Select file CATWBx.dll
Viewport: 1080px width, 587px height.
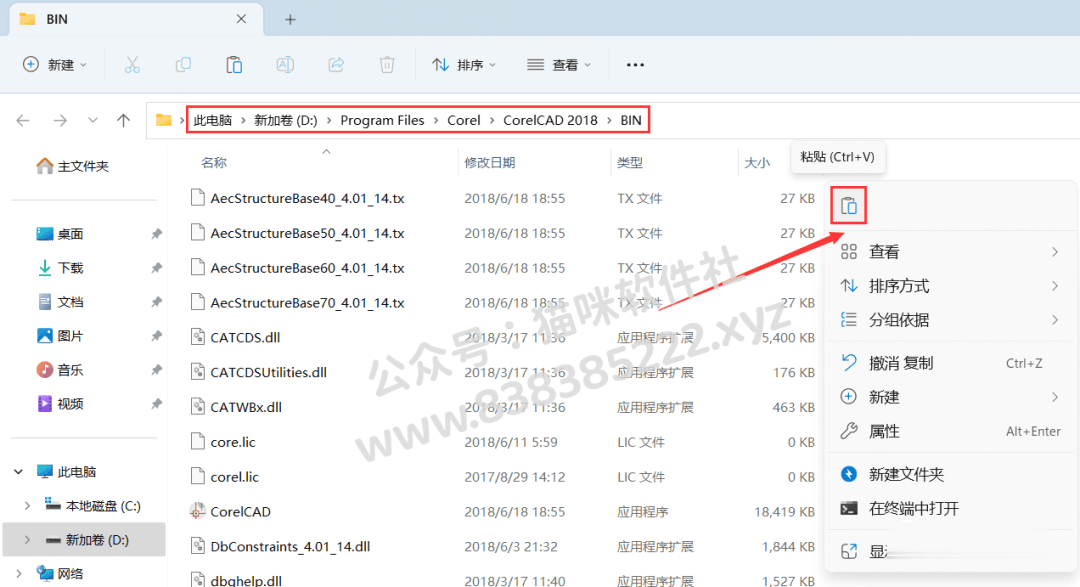click(246, 407)
